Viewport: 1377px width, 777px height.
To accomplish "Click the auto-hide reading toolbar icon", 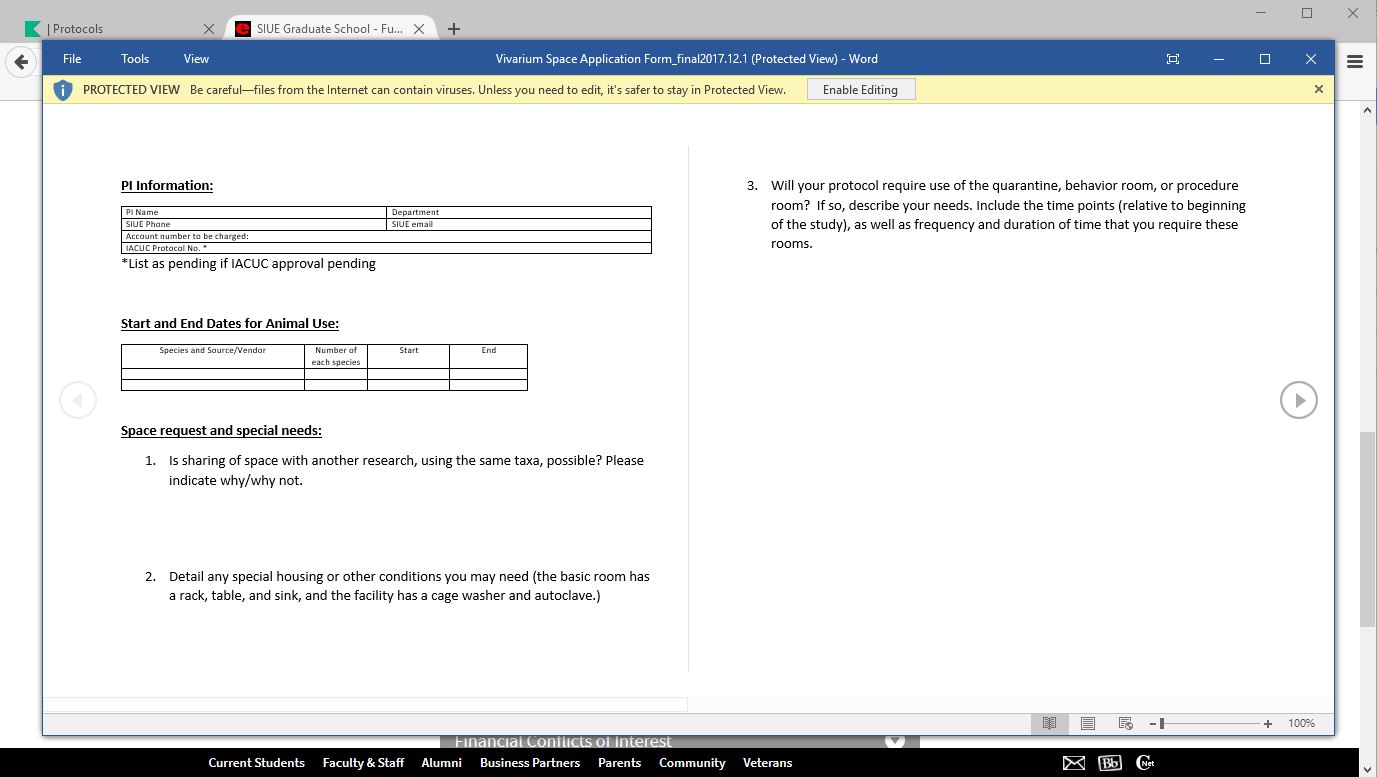I will [1173, 59].
